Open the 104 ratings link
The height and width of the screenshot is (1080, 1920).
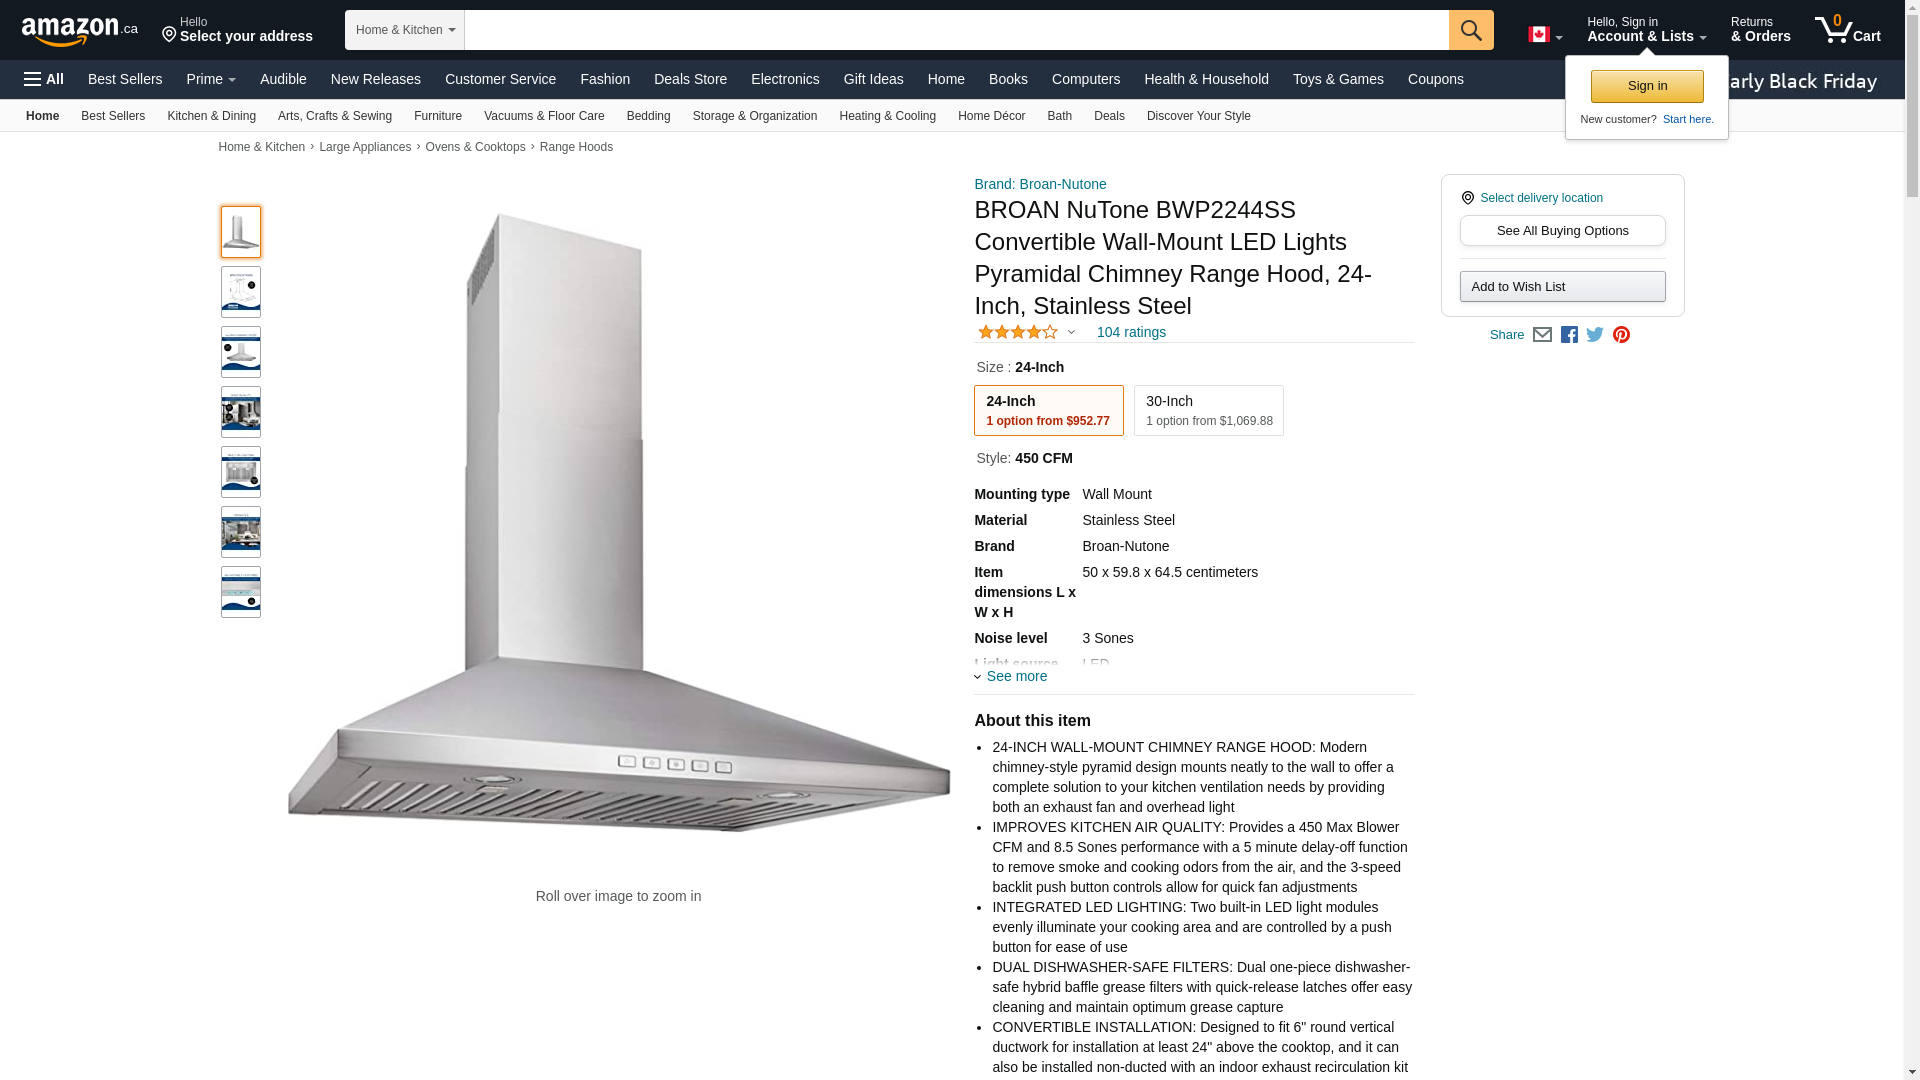pyautogui.click(x=1131, y=332)
